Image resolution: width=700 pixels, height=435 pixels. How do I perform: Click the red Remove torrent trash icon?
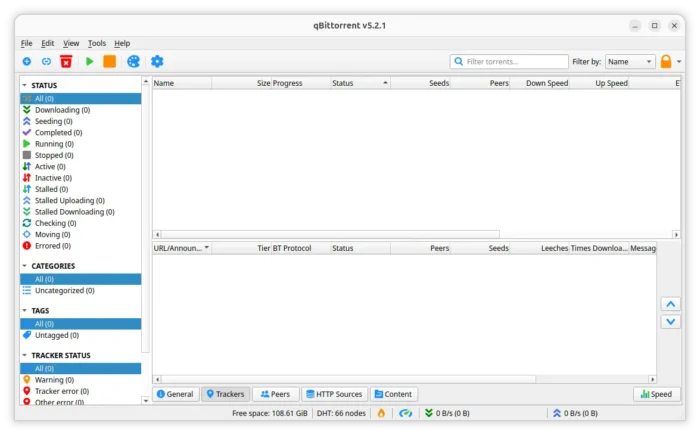[66, 61]
